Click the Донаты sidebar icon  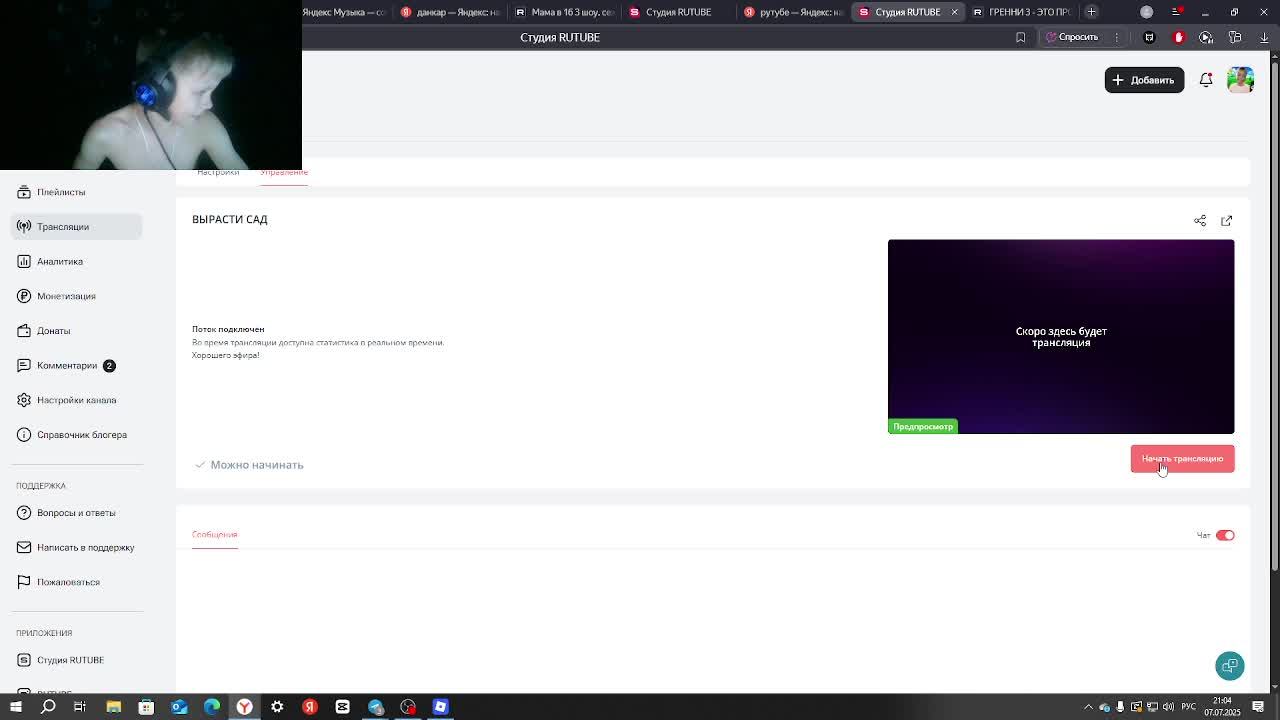[24, 331]
